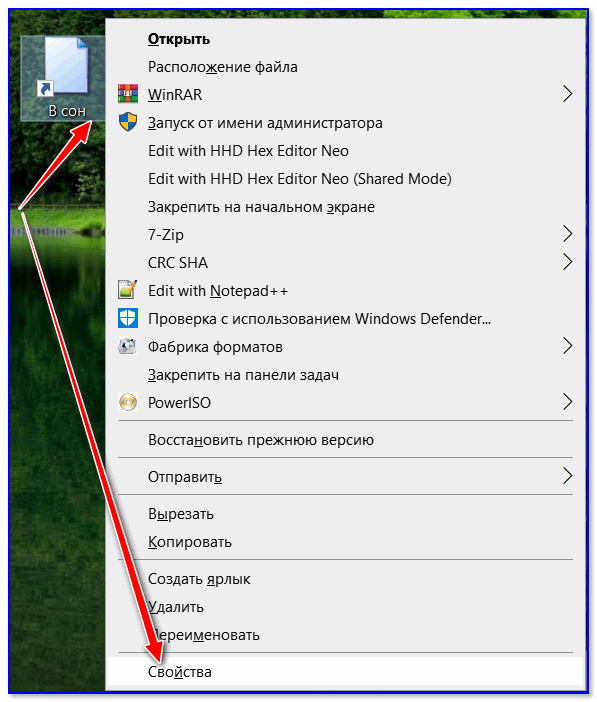
Task: Click the Фабрика форматов icon
Action: click(x=128, y=346)
